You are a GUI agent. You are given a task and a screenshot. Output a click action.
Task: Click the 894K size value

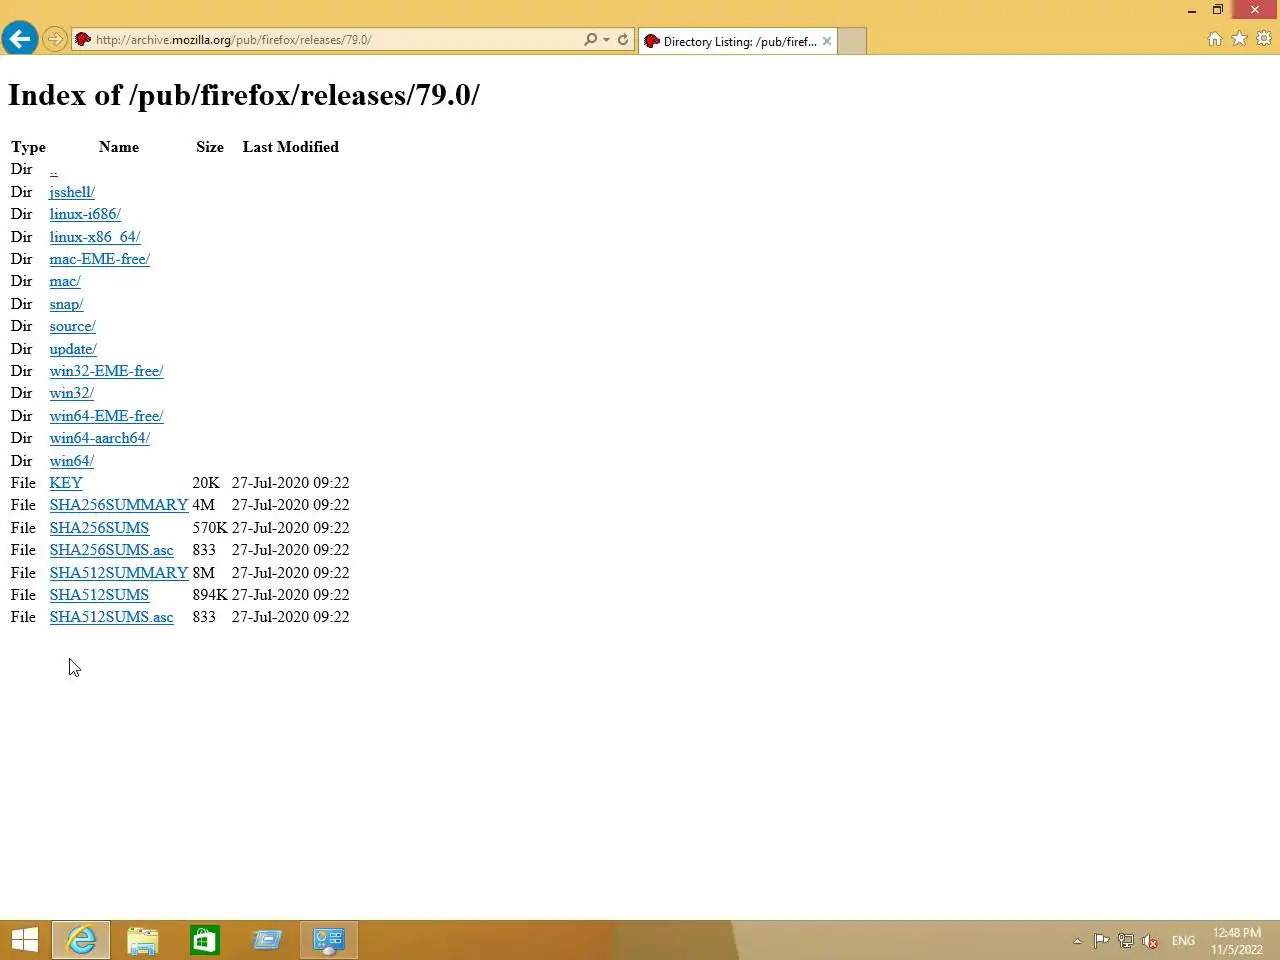(210, 595)
